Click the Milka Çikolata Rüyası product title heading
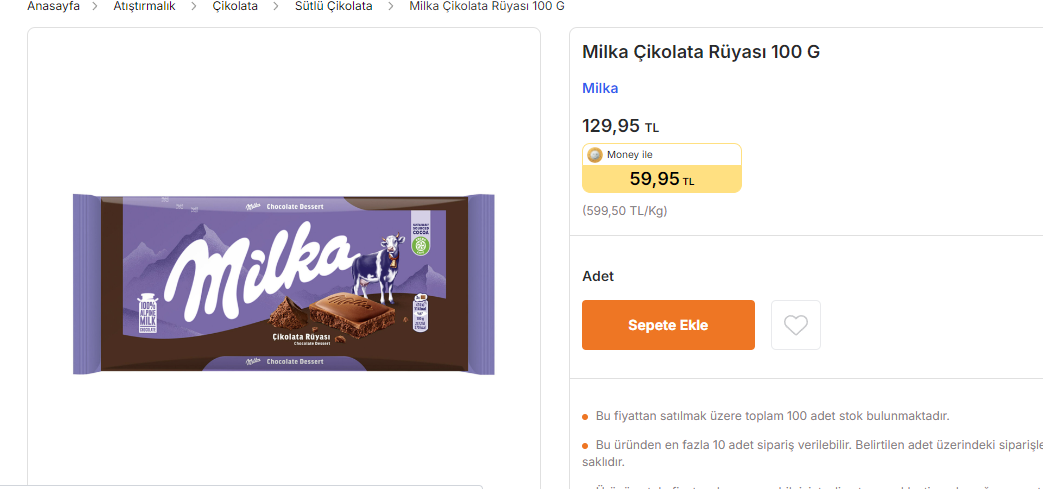The height and width of the screenshot is (489, 1043). (x=700, y=52)
